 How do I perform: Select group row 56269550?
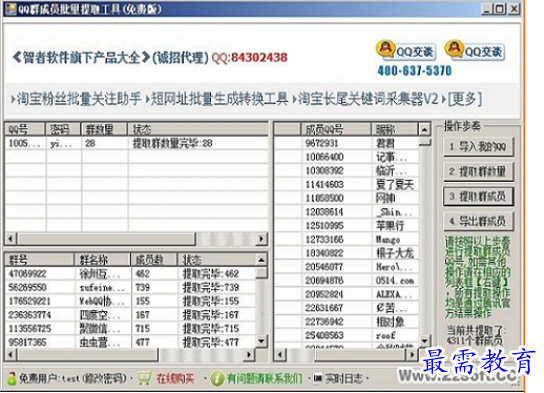click(x=130, y=287)
